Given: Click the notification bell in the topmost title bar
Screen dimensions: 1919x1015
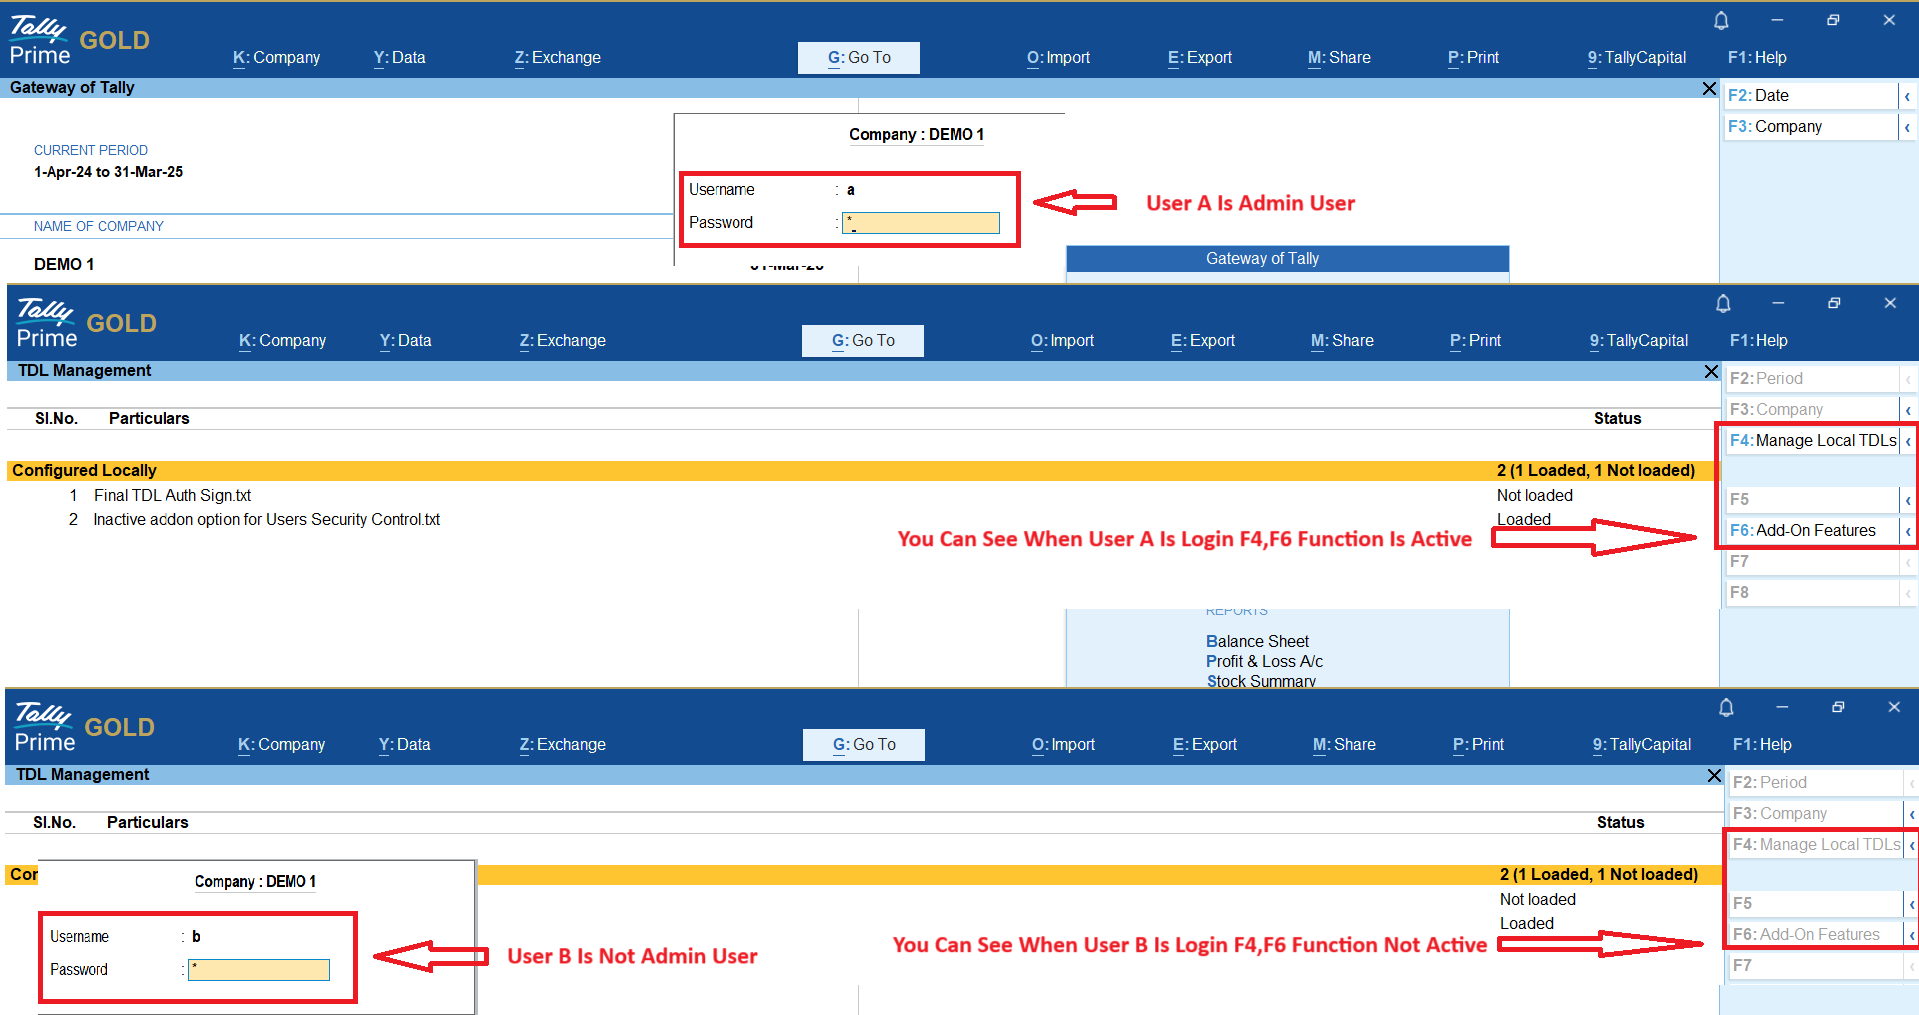Looking at the screenshot, I should (x=1721, y=20).
